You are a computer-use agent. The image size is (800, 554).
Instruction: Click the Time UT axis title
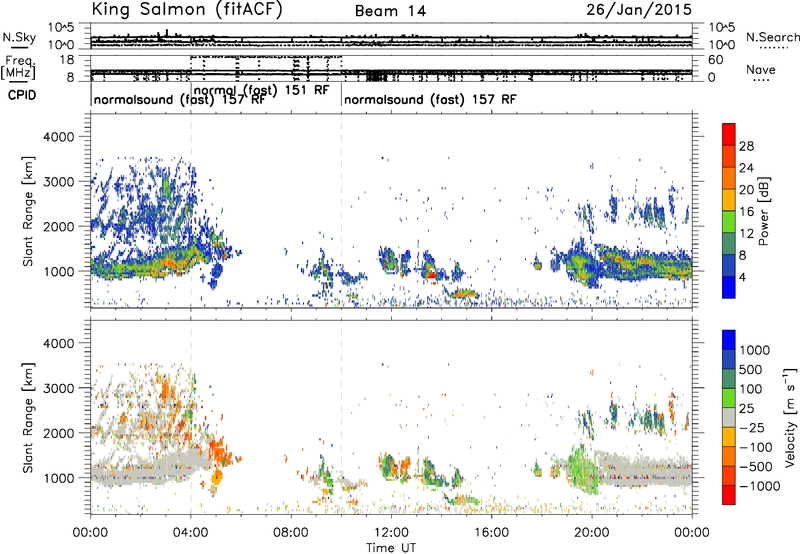(x=391, y=547)
